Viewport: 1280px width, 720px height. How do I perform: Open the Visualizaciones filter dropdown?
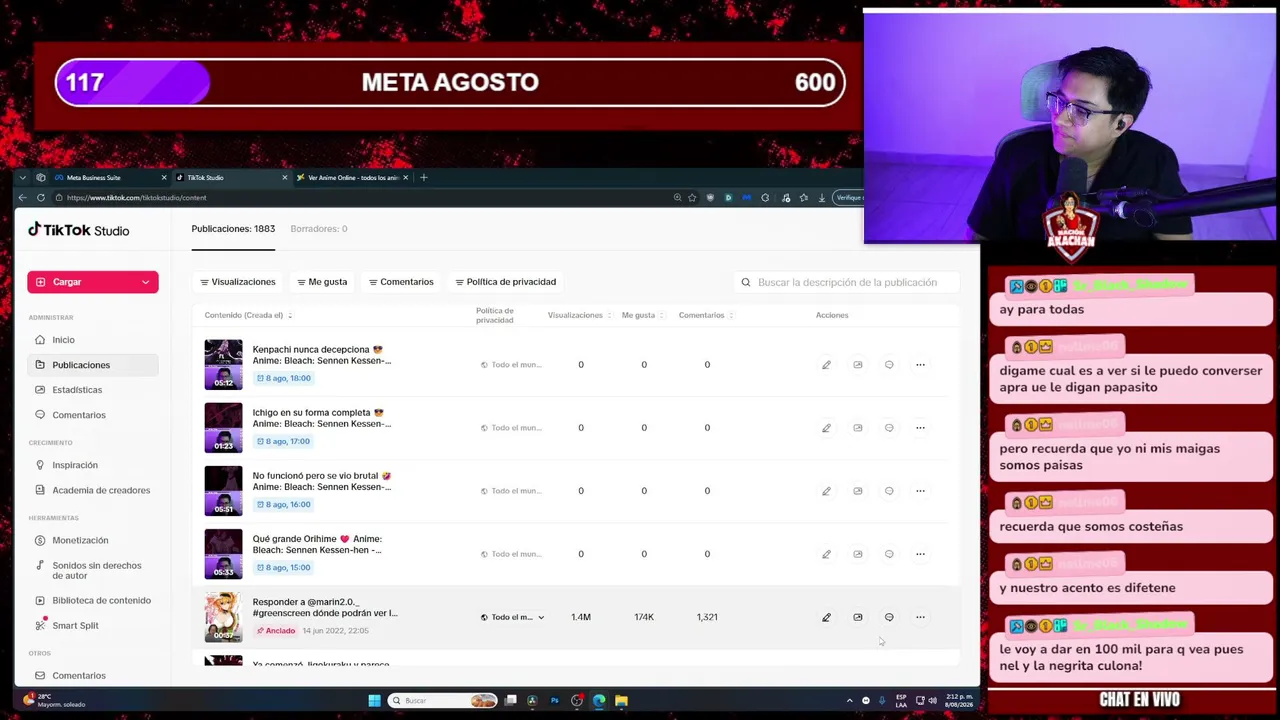tap(238, 282)
